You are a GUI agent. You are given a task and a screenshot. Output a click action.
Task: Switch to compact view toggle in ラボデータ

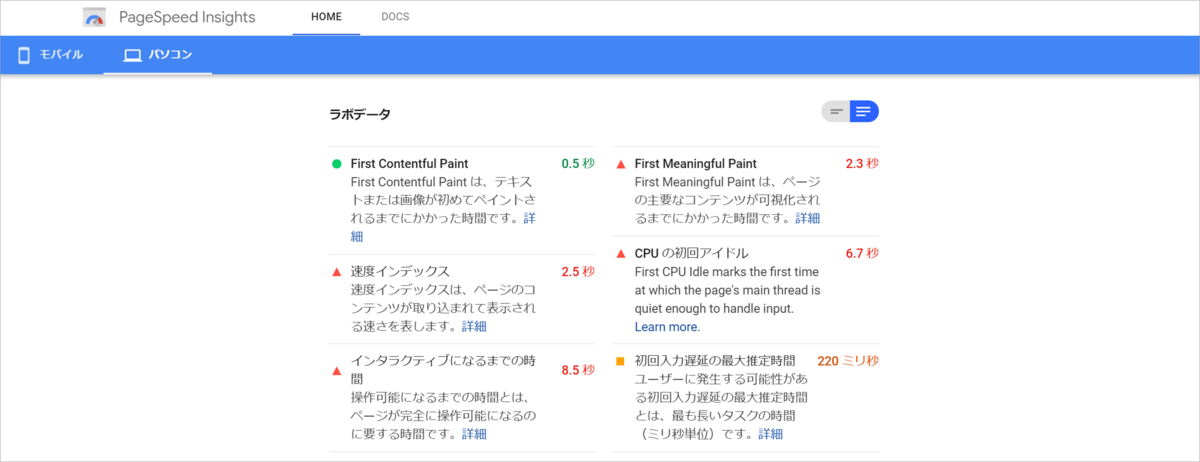click(836, 112)
